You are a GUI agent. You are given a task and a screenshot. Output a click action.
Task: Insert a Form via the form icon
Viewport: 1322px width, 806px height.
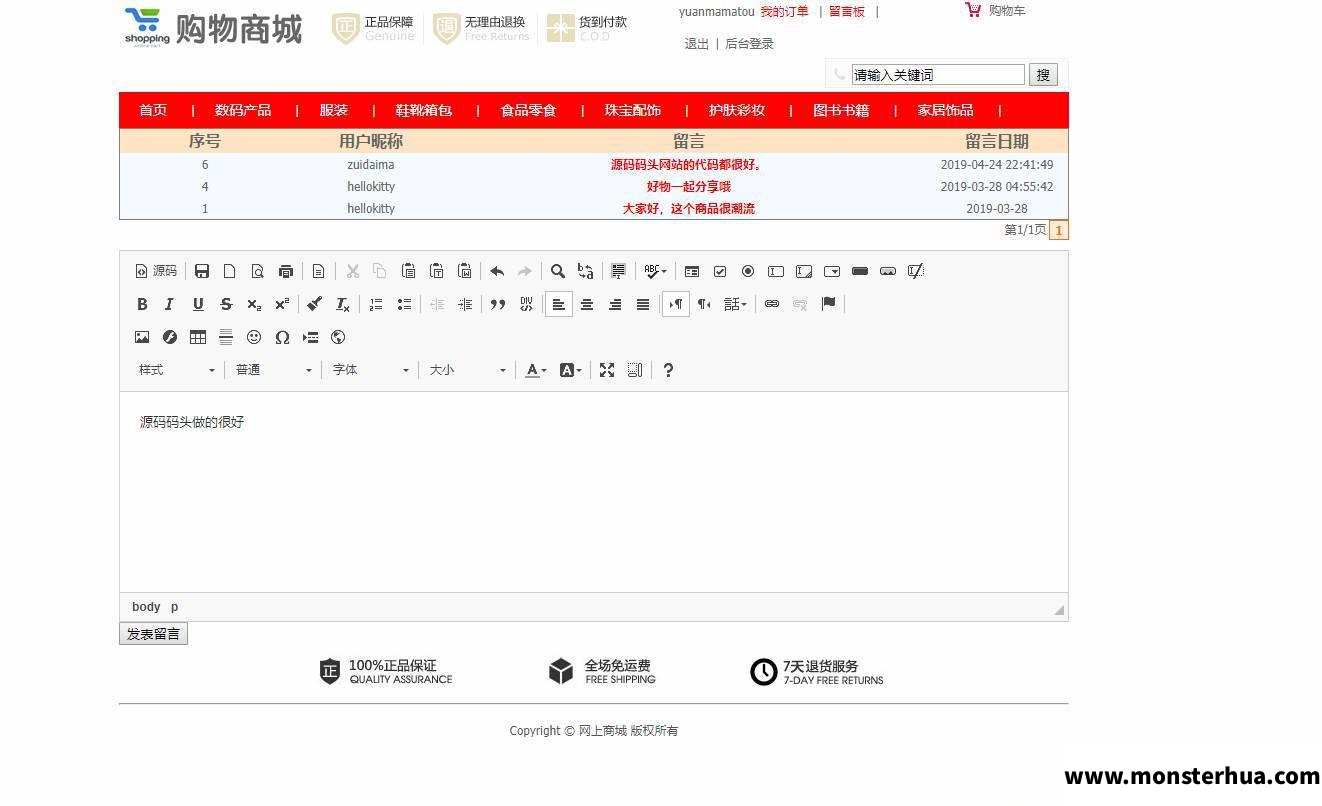click(692, 271)
